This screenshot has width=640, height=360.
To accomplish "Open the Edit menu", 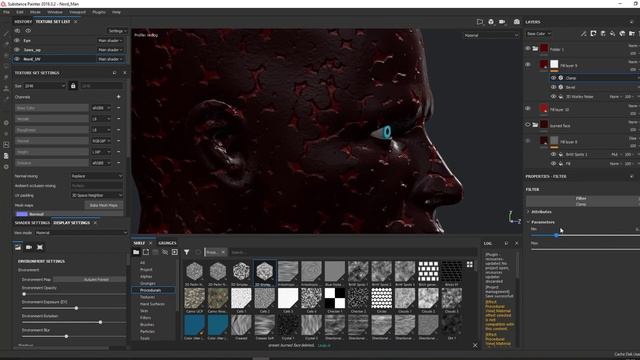I will tap(20, 12).
